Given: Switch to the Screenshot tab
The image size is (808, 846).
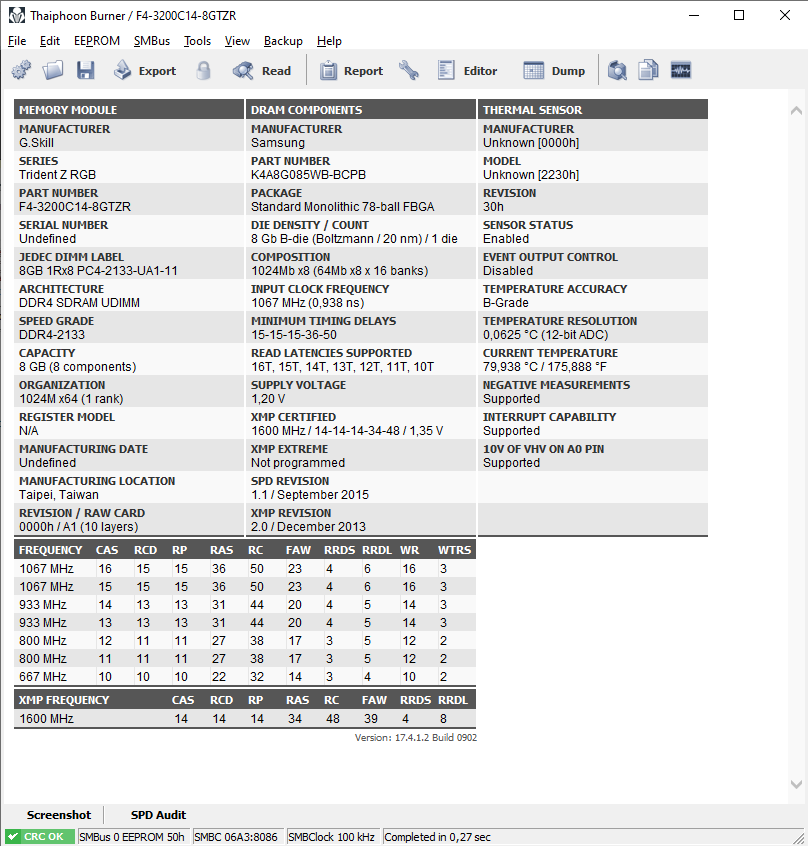Looking at the screenshot, I should 59,815.
